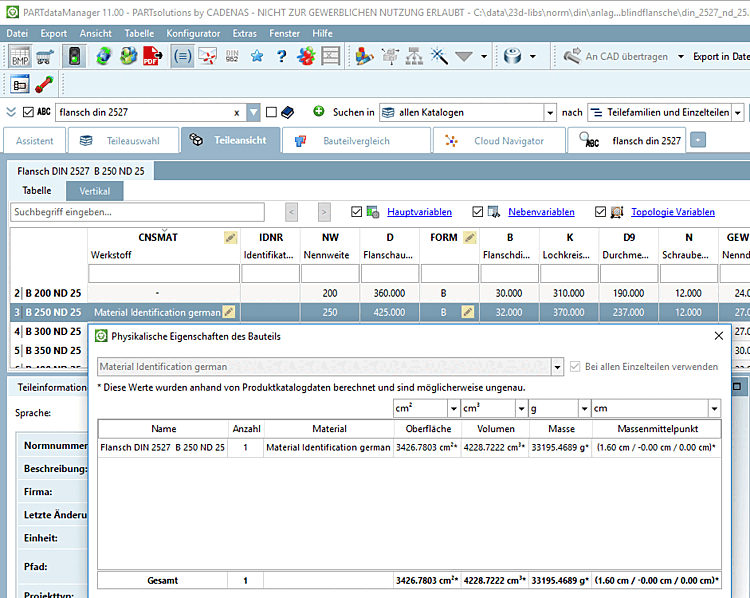The width and height of the screenshot is (750, 598).
Task: Click the green plus icon beside search
Action: (319, 112)
